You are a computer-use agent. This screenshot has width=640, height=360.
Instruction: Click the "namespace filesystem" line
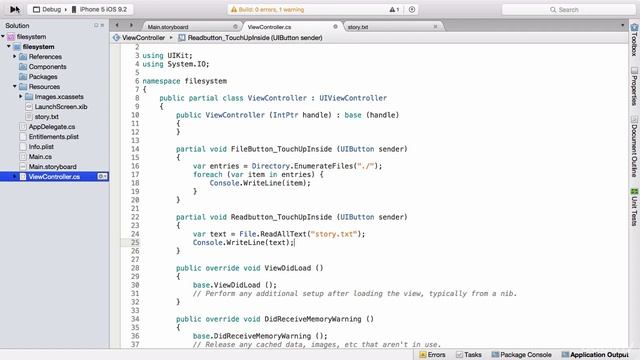point(184,81)
